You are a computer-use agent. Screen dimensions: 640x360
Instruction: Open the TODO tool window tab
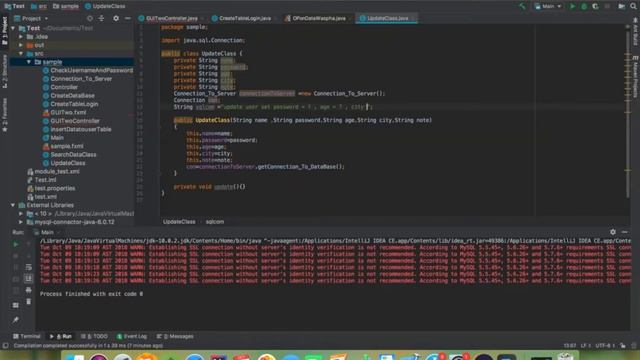tap(94, 336)
